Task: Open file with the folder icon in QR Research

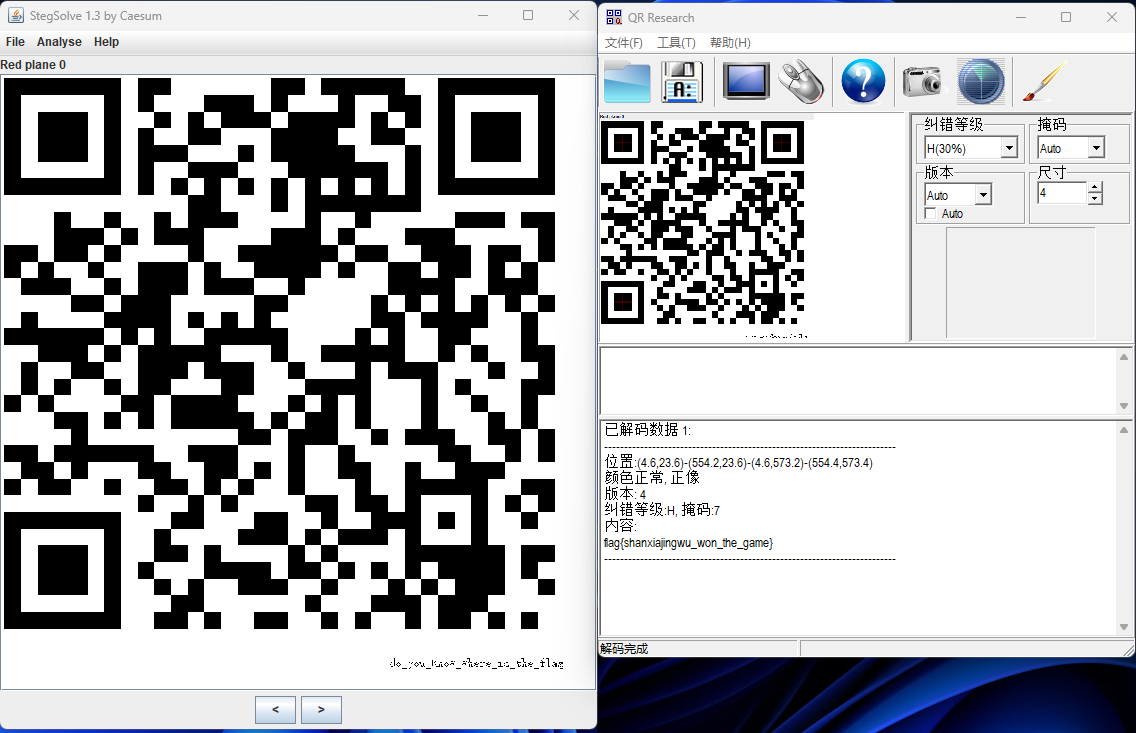Action: (x=627, y=82)
